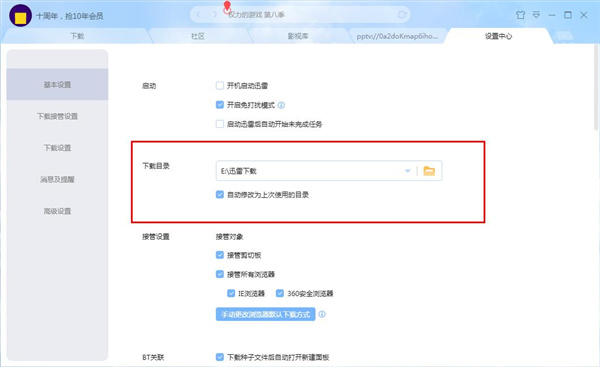Check 启动迅雷后自动开始未完成任务
The height and width of the screenshot is (367, 600).
point(220,124)
